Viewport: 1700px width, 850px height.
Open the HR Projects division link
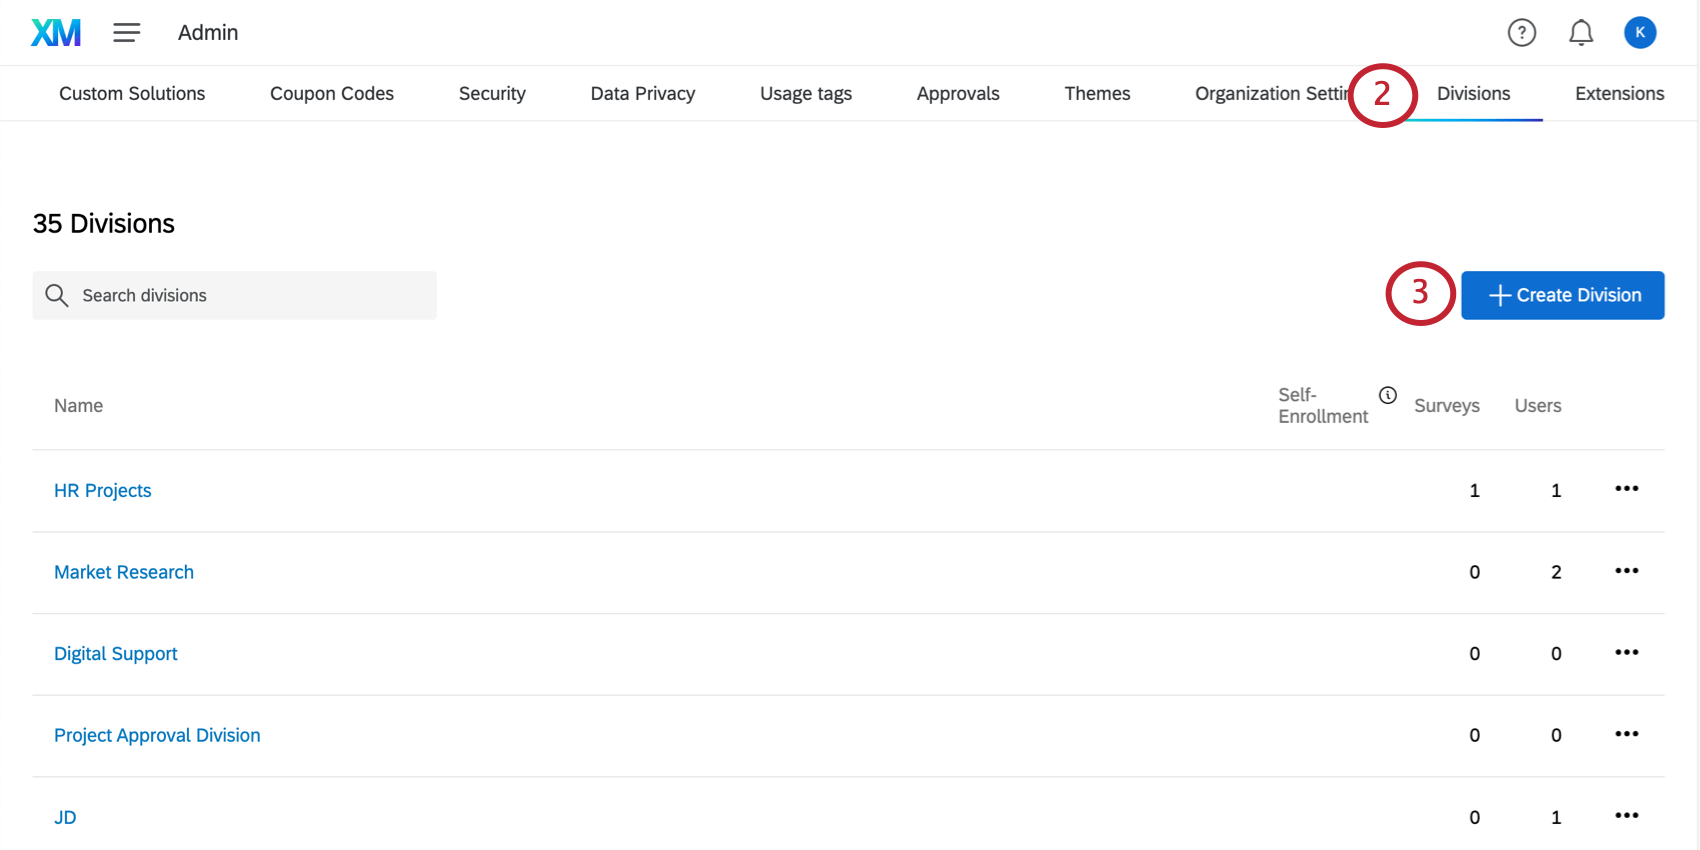click(x=103, y=490)
